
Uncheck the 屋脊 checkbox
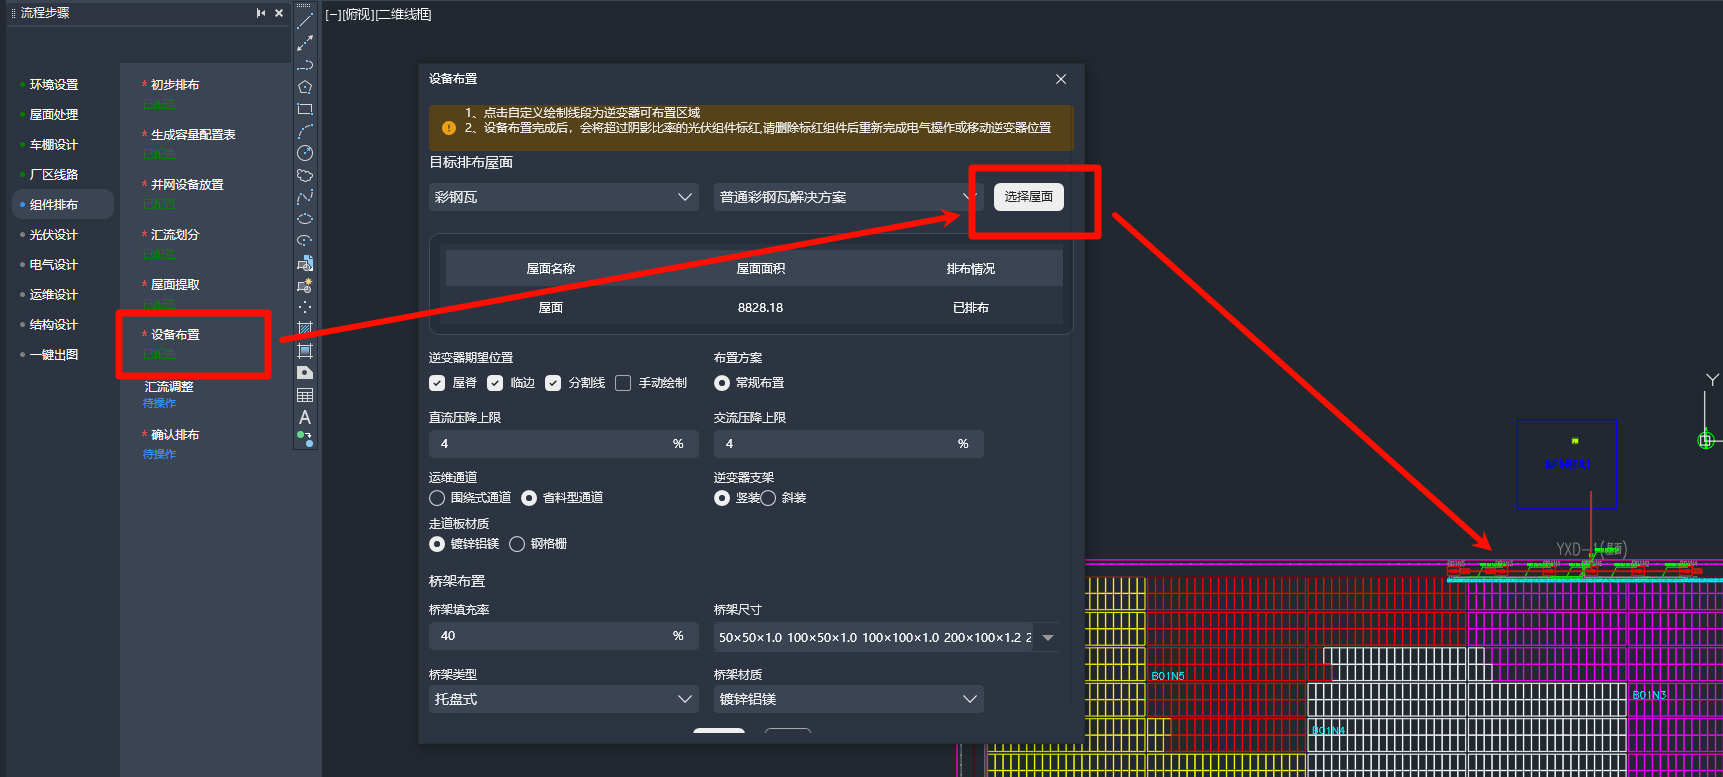(x=437, y=383)
